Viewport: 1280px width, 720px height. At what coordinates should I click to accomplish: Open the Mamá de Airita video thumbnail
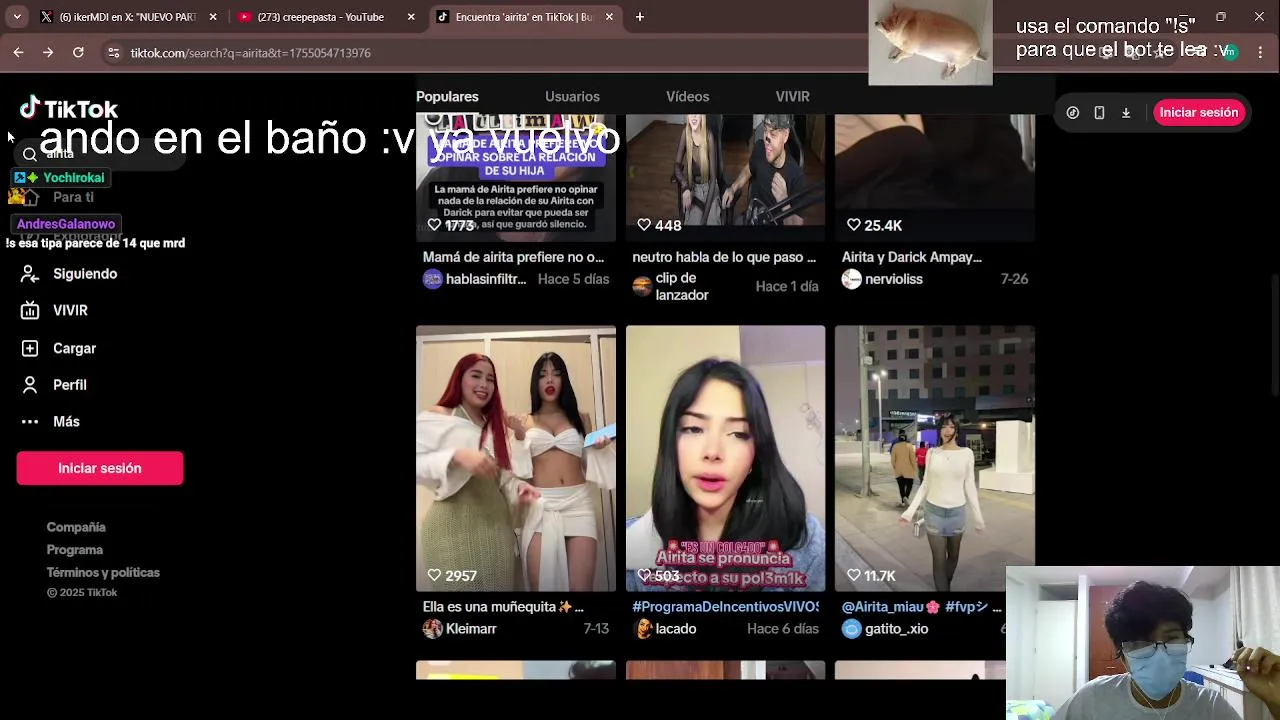pos(516,178)
